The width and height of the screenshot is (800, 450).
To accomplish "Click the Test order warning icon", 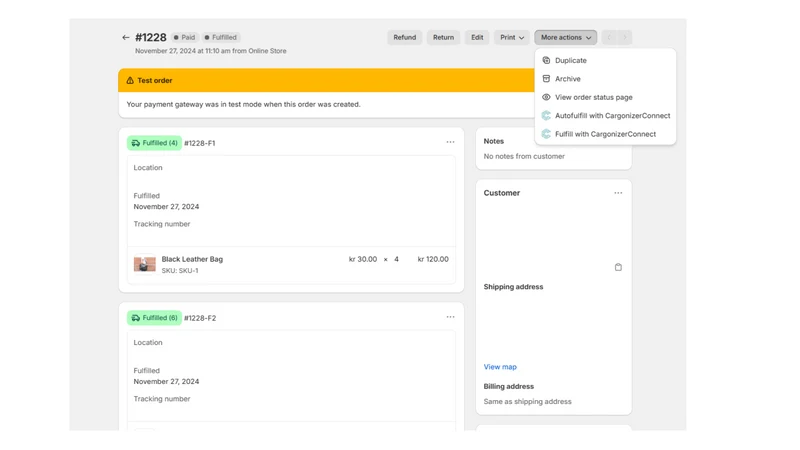I will click(x=130, y=80).
